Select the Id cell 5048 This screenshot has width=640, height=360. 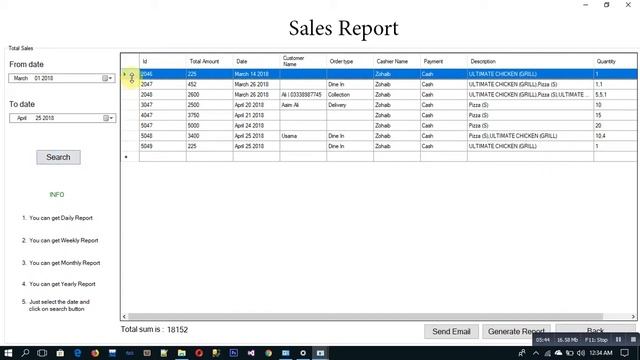pos(163,136)
